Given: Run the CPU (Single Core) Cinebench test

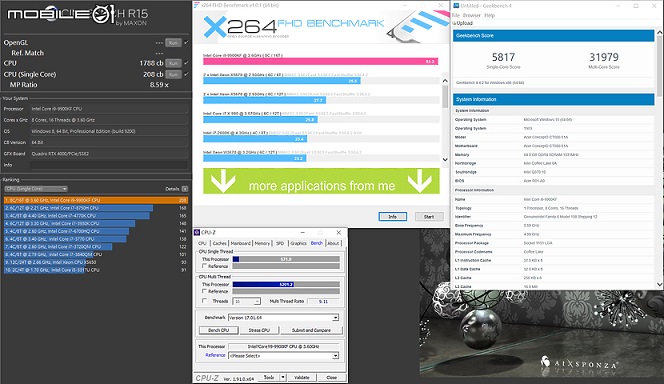Looking at the screenshot, I should (x=173, y=75).
